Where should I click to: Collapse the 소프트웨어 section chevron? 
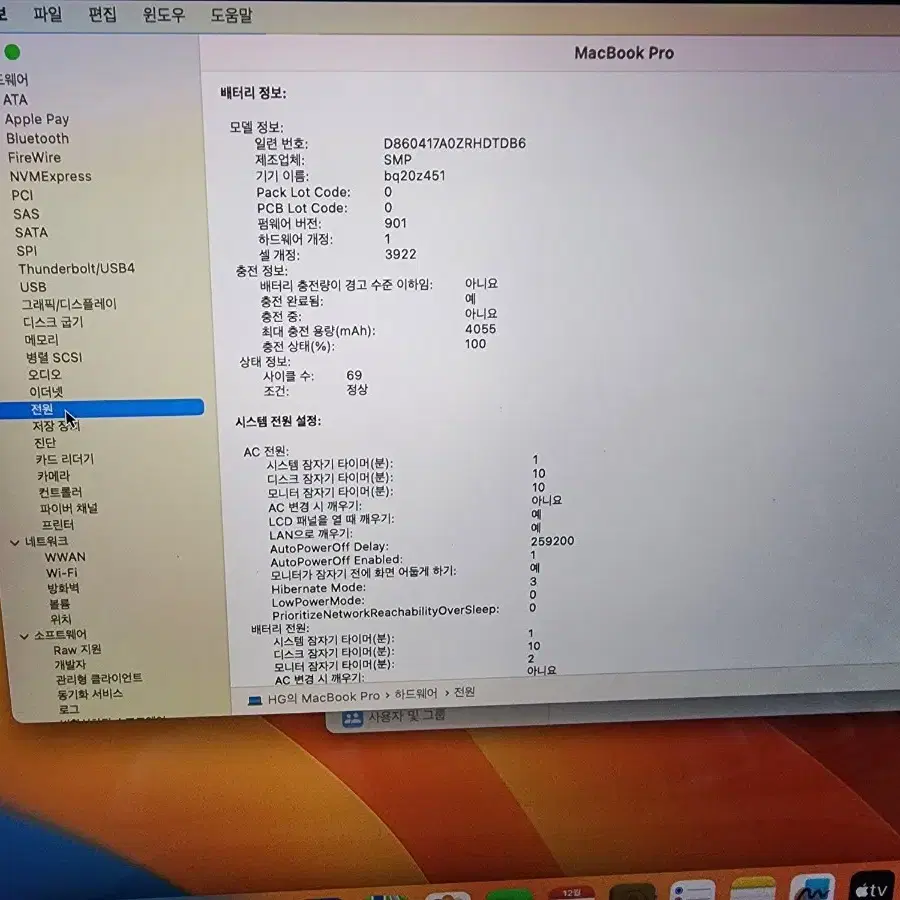click(24, 635)
